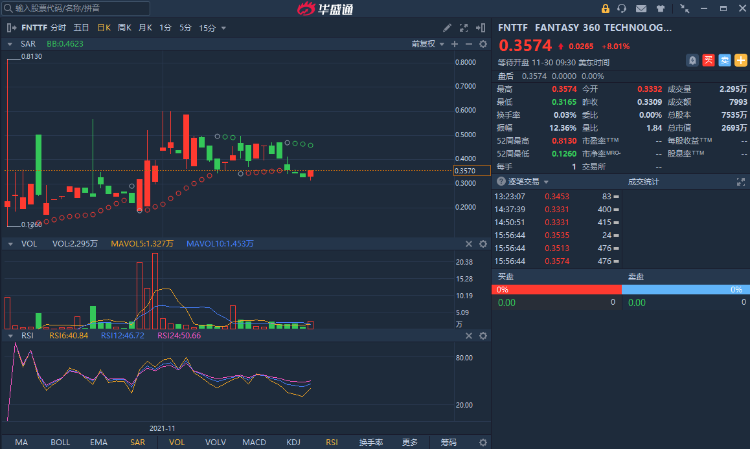Open the 15分 timeframe dropdown arrow
This screenshot has height=449, width=750.
[223, 28]
